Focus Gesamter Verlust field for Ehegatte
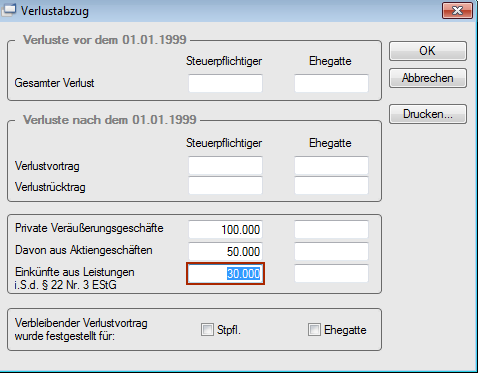The image size is (480, 373). click(x=331, y=83)
